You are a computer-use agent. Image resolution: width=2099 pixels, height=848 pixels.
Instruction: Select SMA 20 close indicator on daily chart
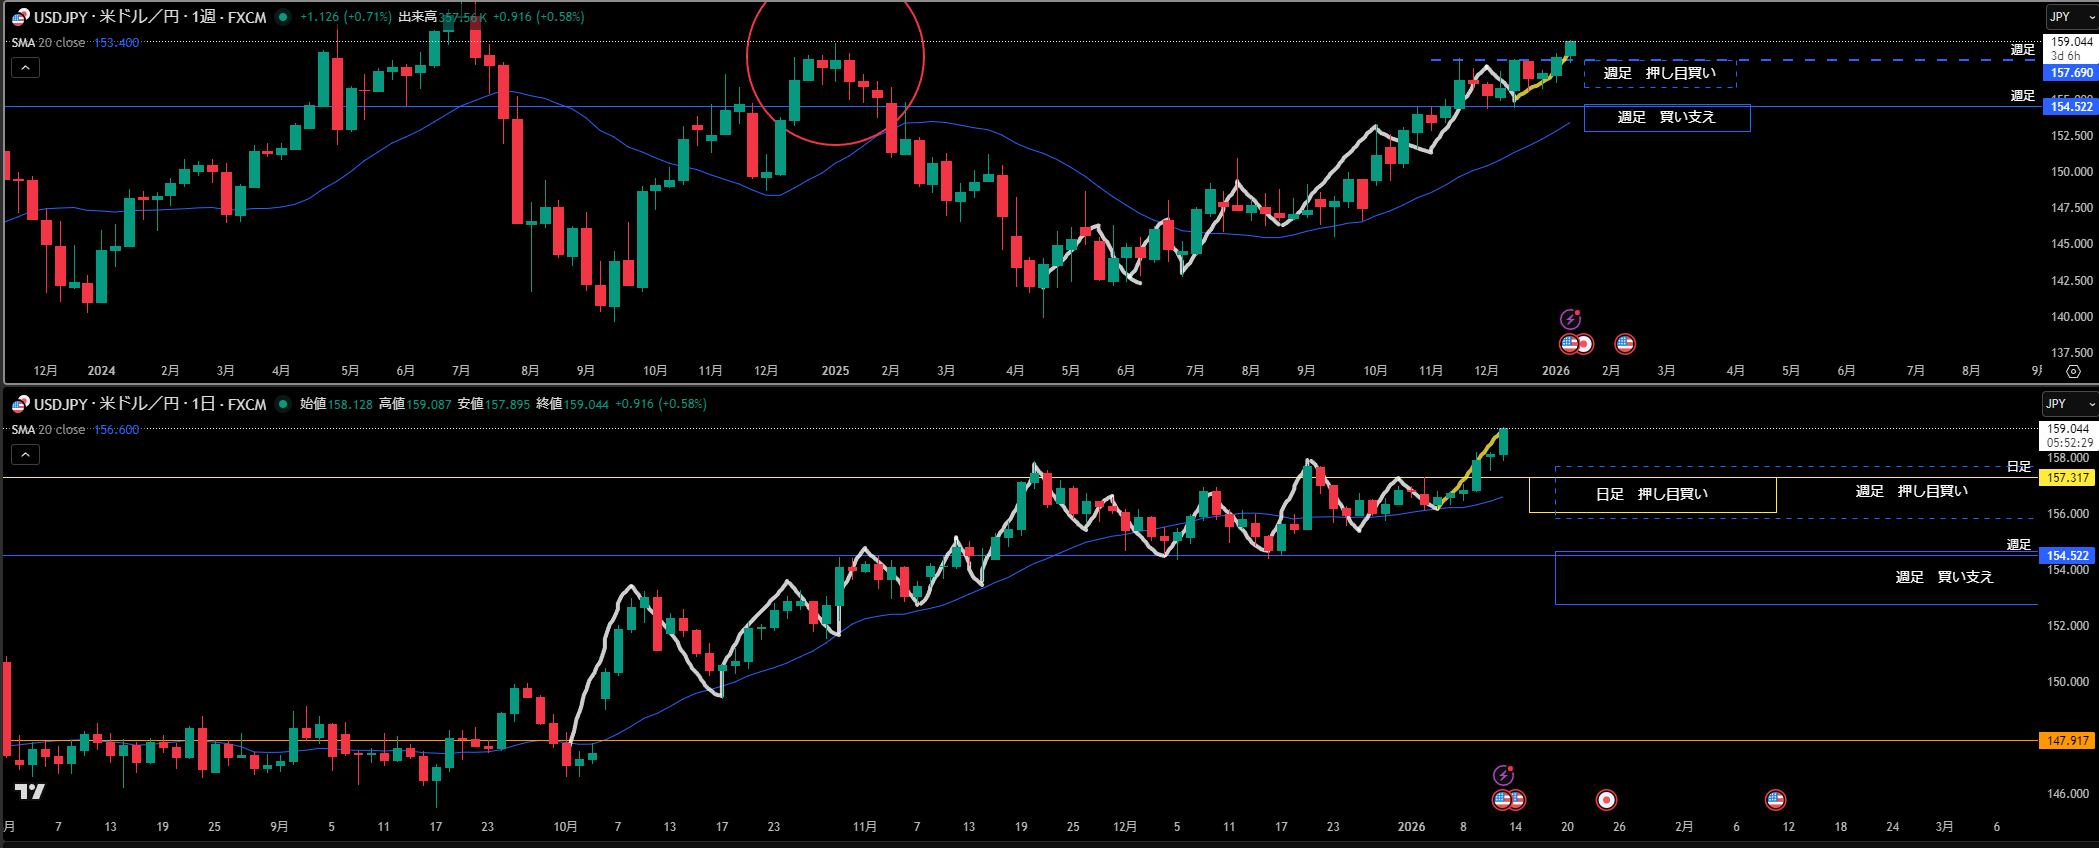49,430
